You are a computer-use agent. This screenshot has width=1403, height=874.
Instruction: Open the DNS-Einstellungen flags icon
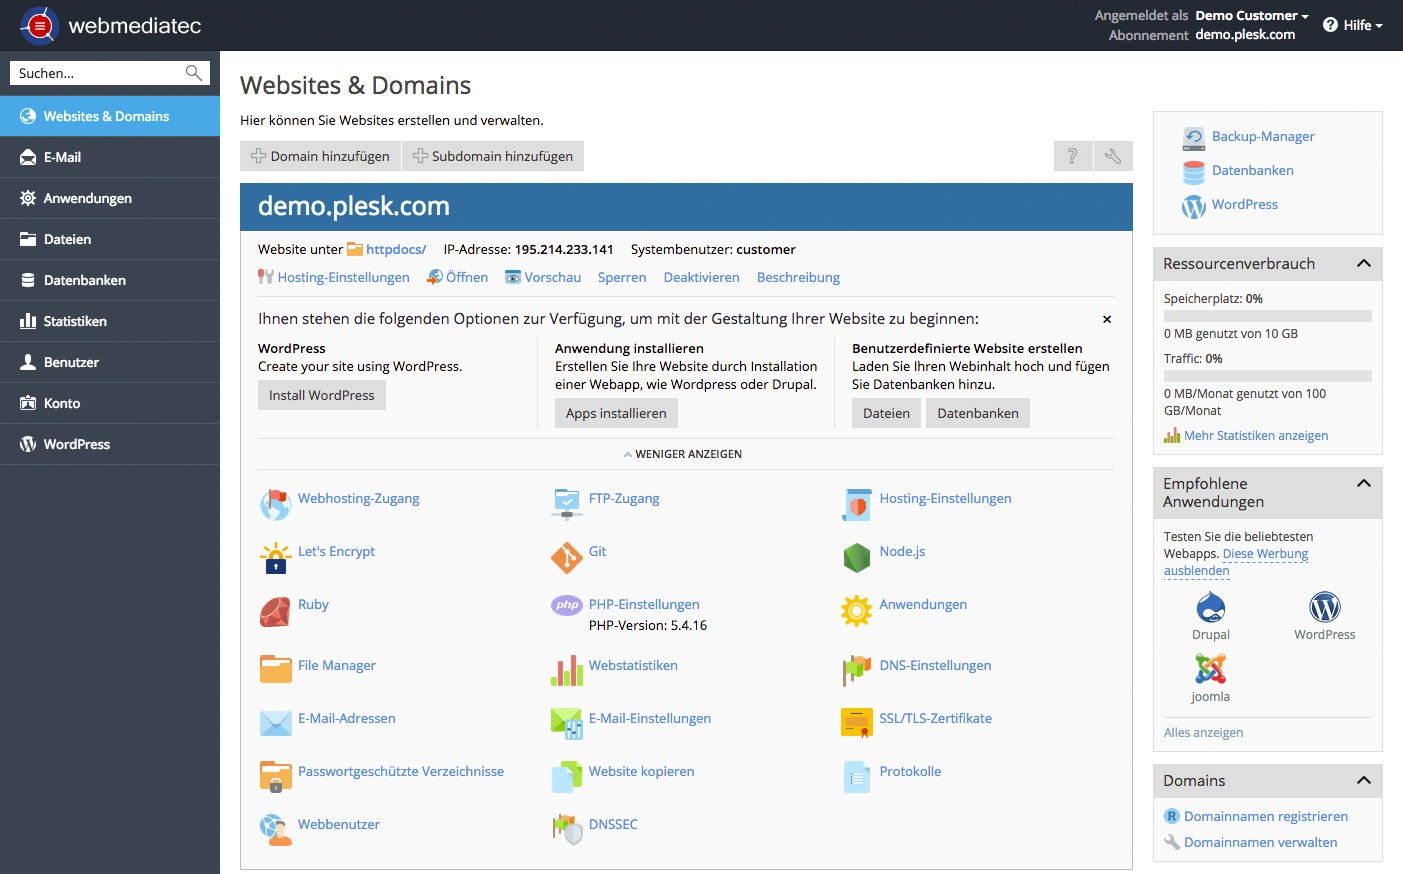tap(857, 671)
